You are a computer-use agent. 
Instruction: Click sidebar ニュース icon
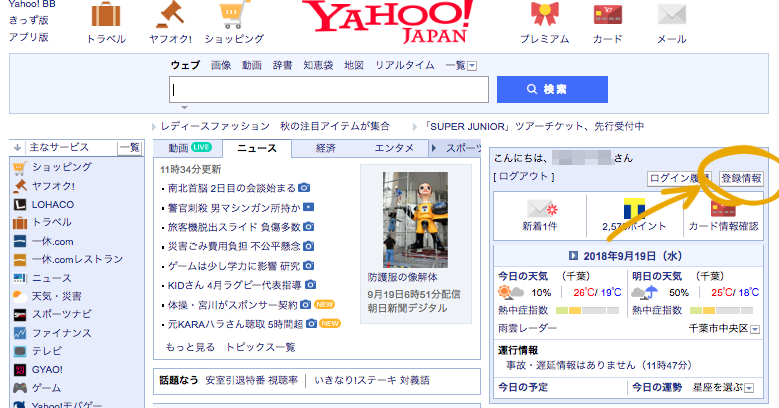coord(19,278)
